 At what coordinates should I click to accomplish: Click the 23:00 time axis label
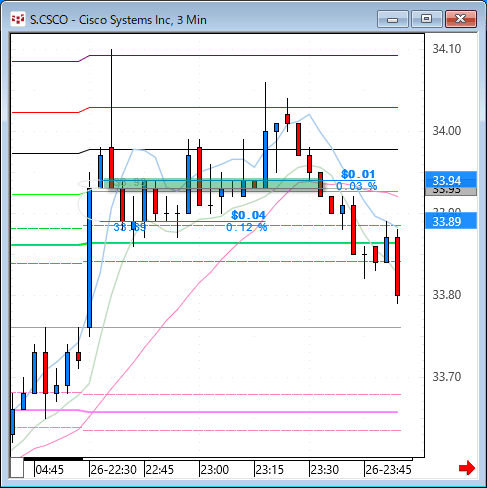click(x=215, y=470)
